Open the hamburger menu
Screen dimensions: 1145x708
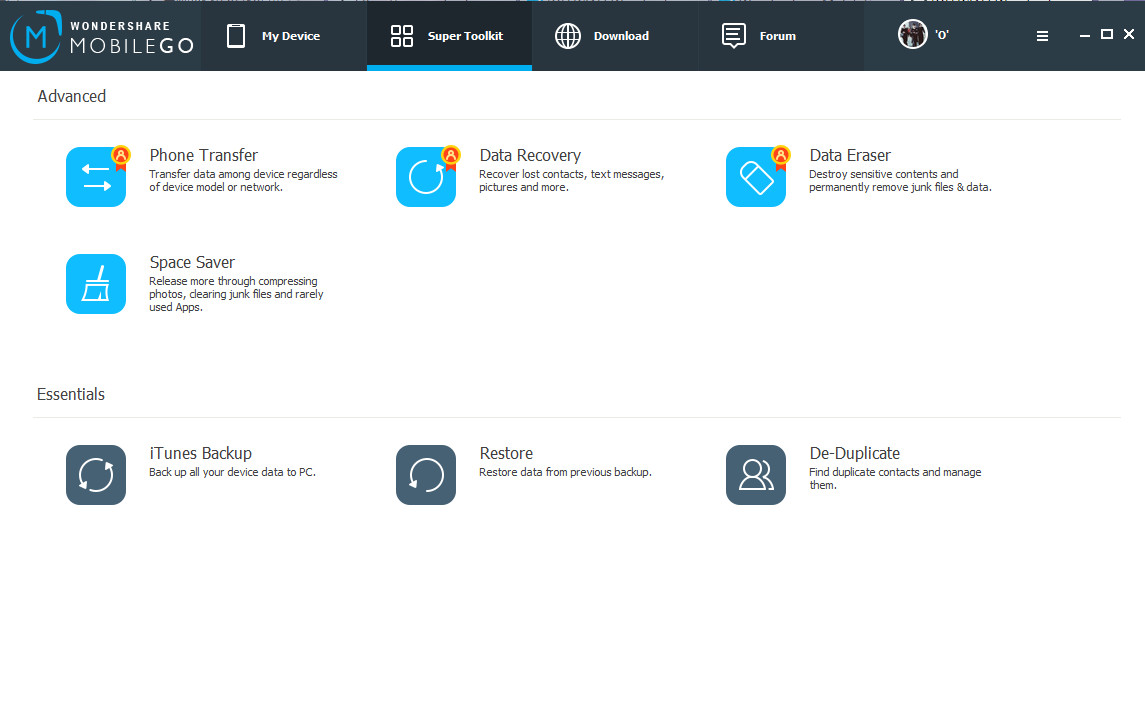coord(1042,36)
